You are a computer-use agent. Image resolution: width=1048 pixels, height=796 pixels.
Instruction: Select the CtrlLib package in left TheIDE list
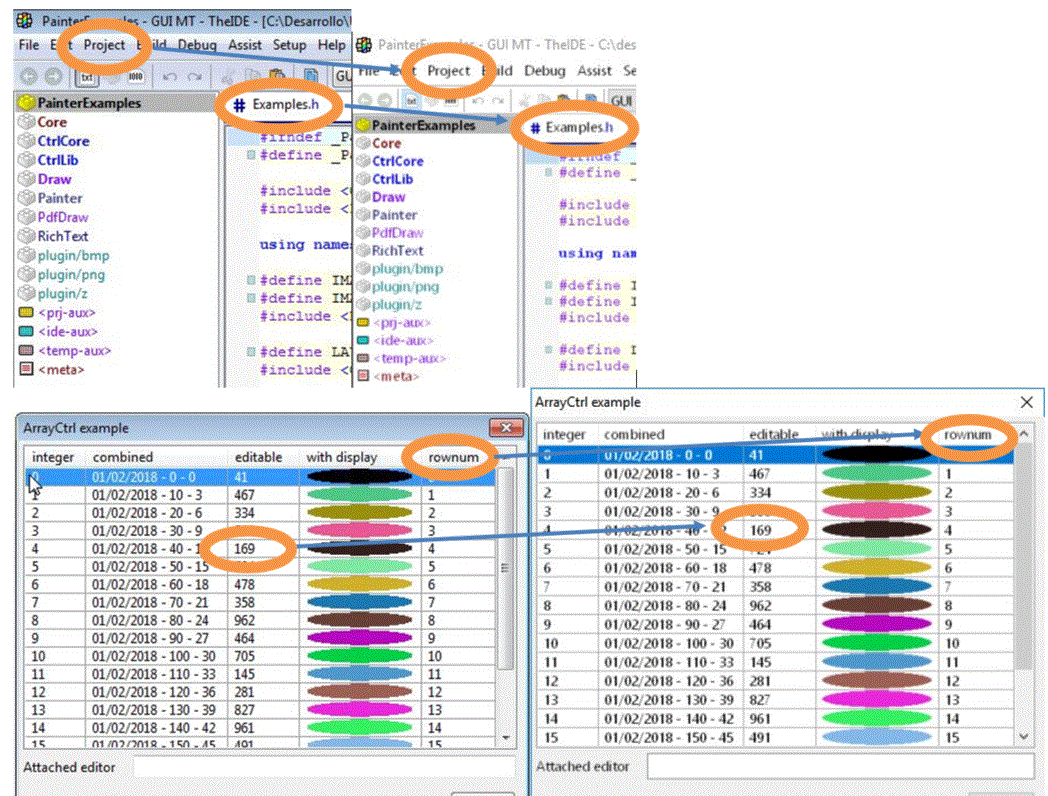(63, 160)
